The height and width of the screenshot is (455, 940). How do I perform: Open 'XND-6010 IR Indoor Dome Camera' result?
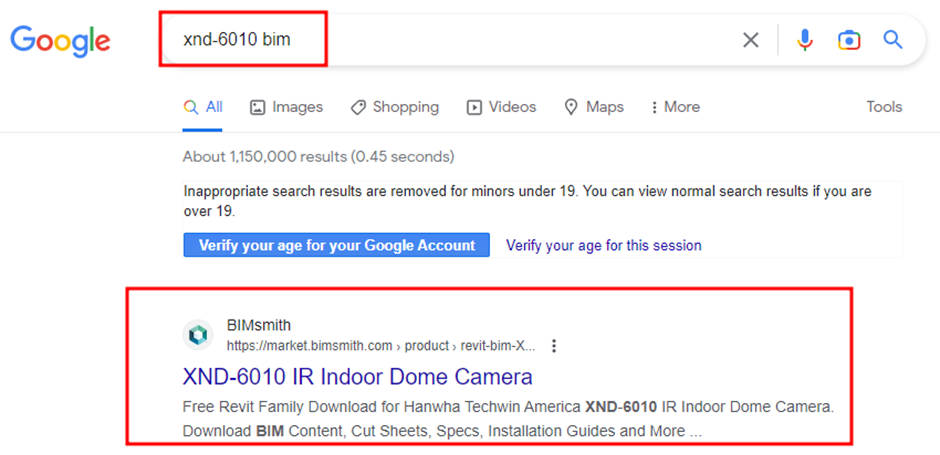357,377
